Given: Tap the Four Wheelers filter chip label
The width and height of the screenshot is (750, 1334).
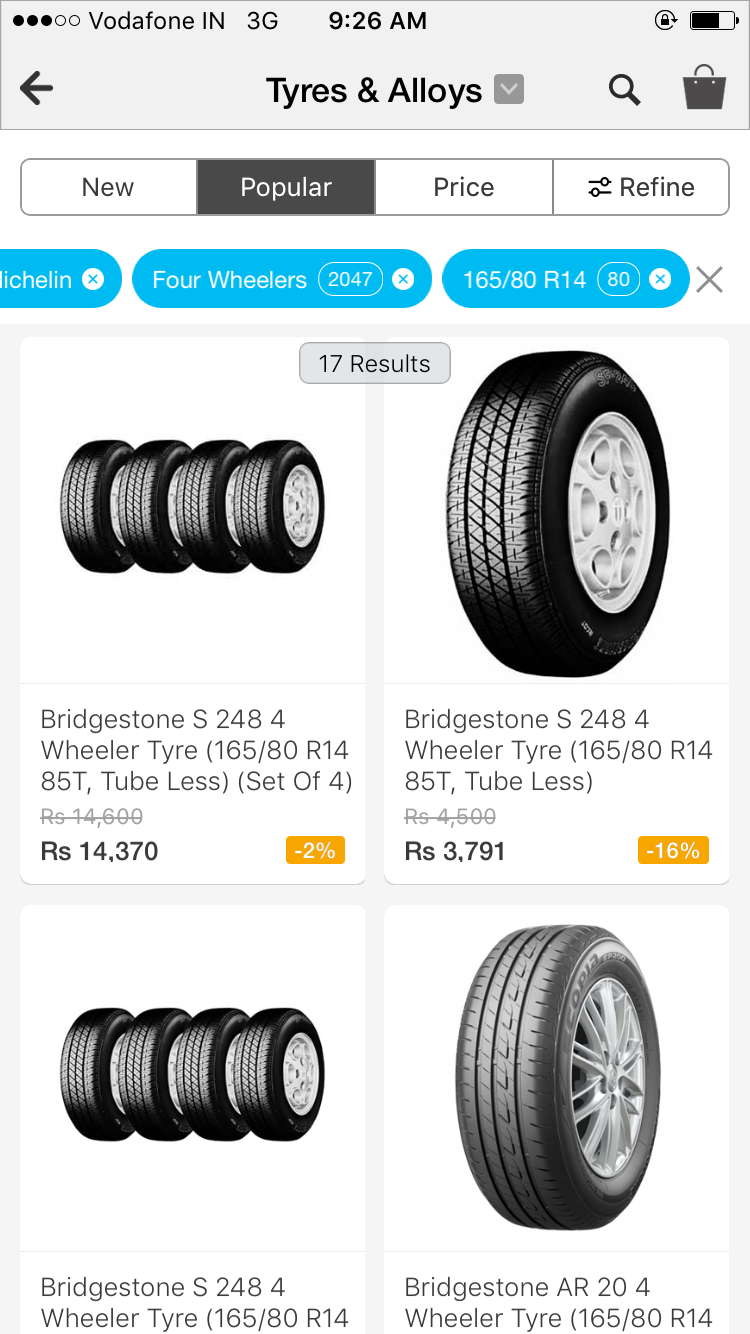Looking at the screenshot, I should click(229, 279).
